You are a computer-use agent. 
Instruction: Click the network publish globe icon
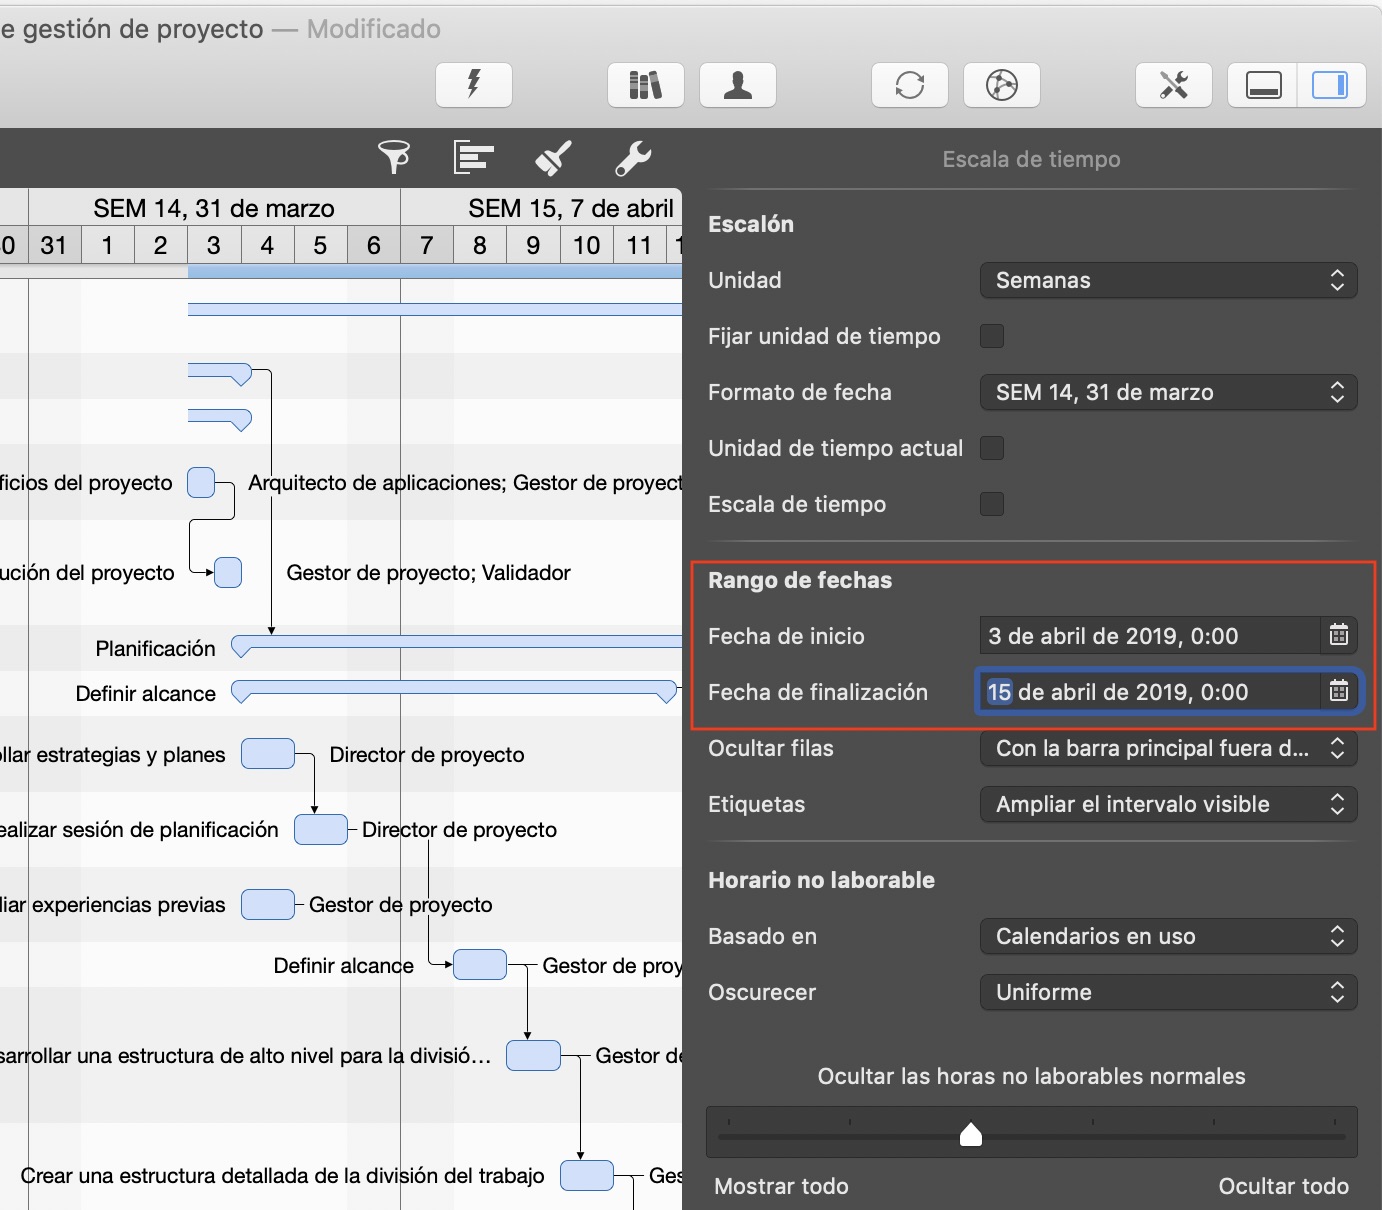pyautogui.click(x=1001, y=85)
